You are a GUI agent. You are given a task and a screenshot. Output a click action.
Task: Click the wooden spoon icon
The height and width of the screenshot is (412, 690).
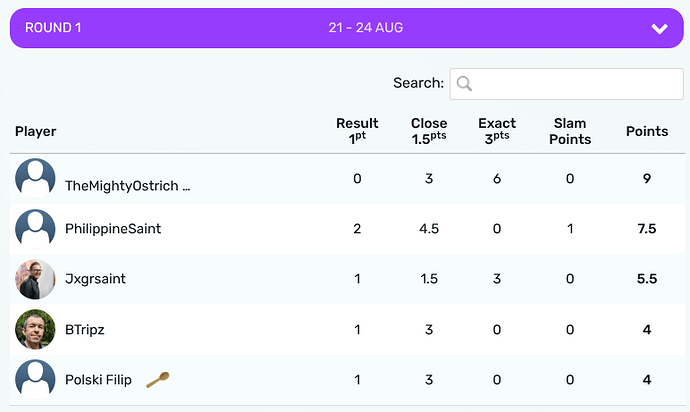point(158,379)
